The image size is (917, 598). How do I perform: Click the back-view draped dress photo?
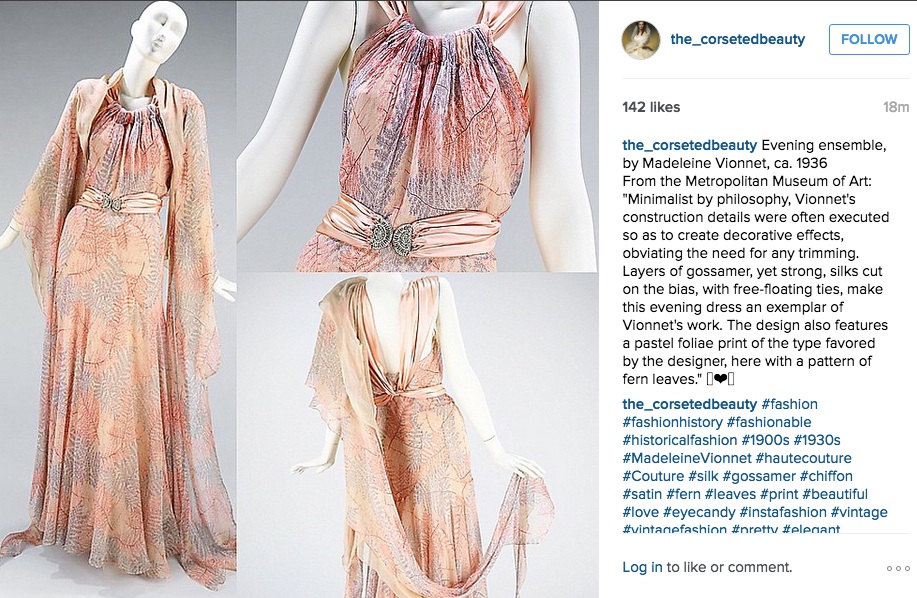[417, 435]
